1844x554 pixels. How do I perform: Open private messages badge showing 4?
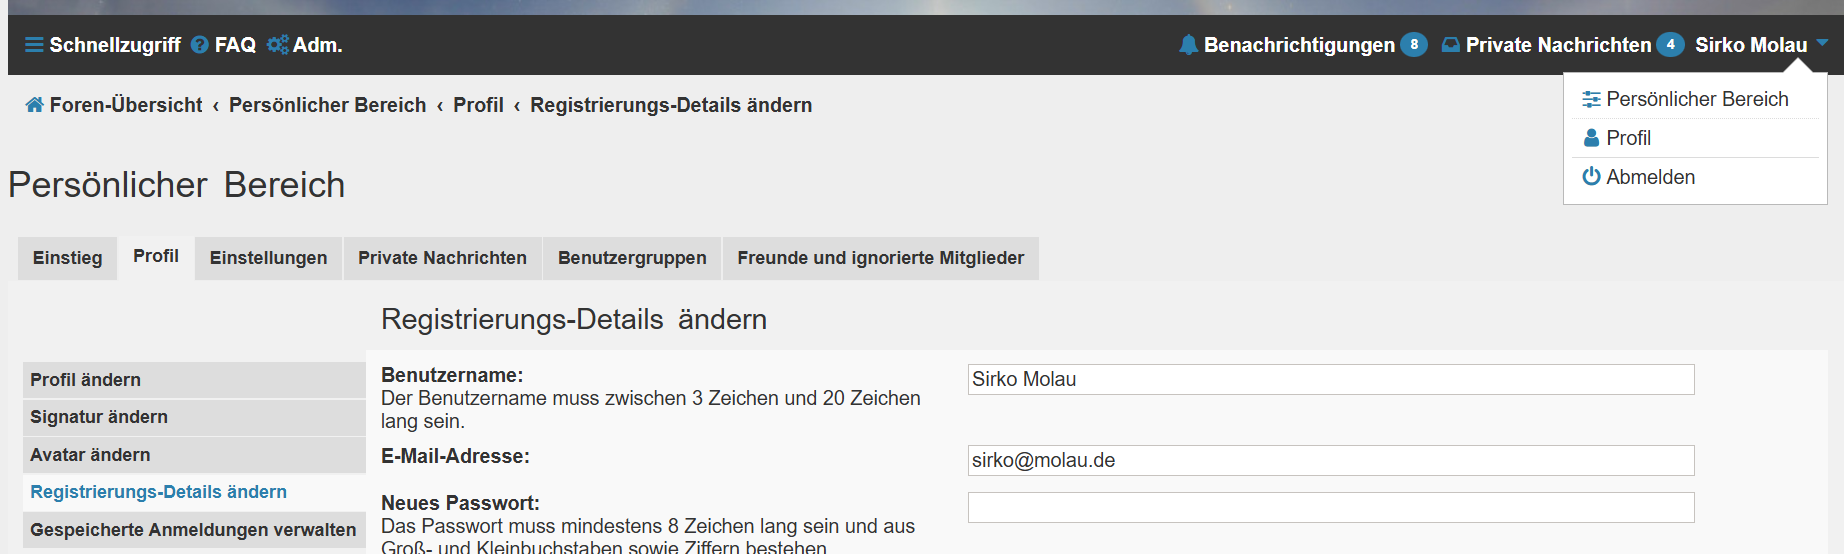pos(1669,45)
